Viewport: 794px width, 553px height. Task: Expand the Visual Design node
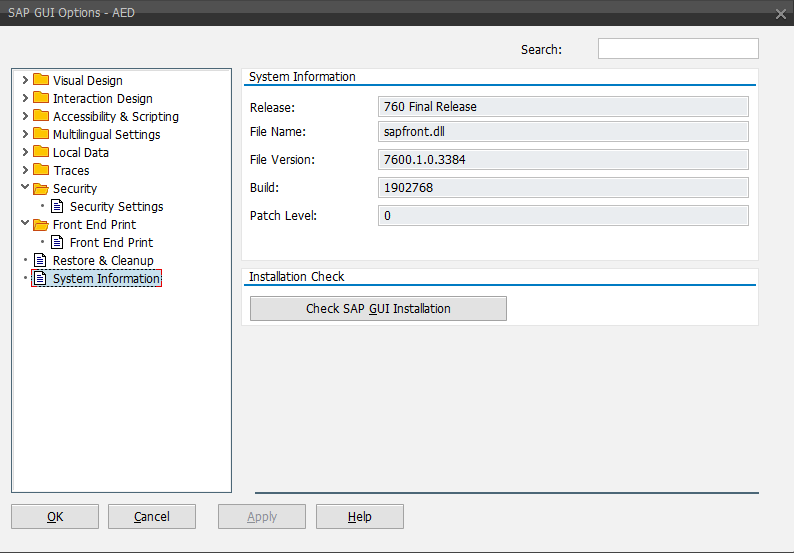click(25, 80)
